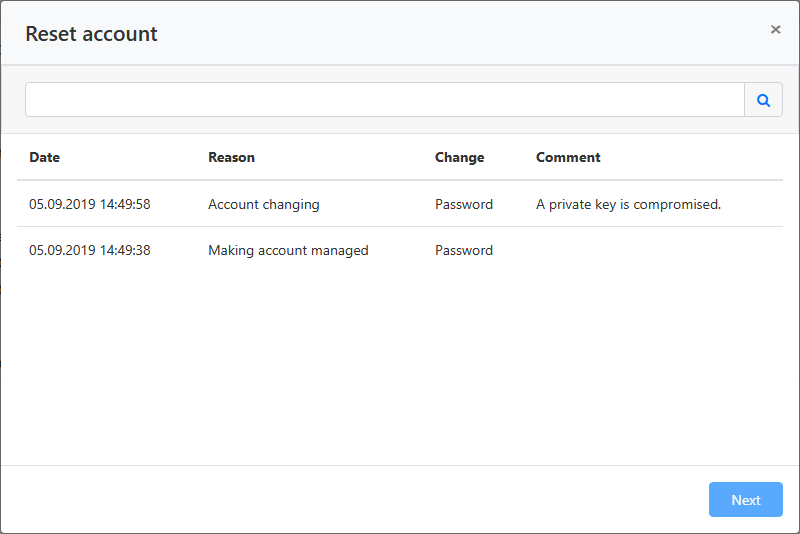Sort by the Date column header
Viewport: 800px width, 534px height.
click(45, 157)
